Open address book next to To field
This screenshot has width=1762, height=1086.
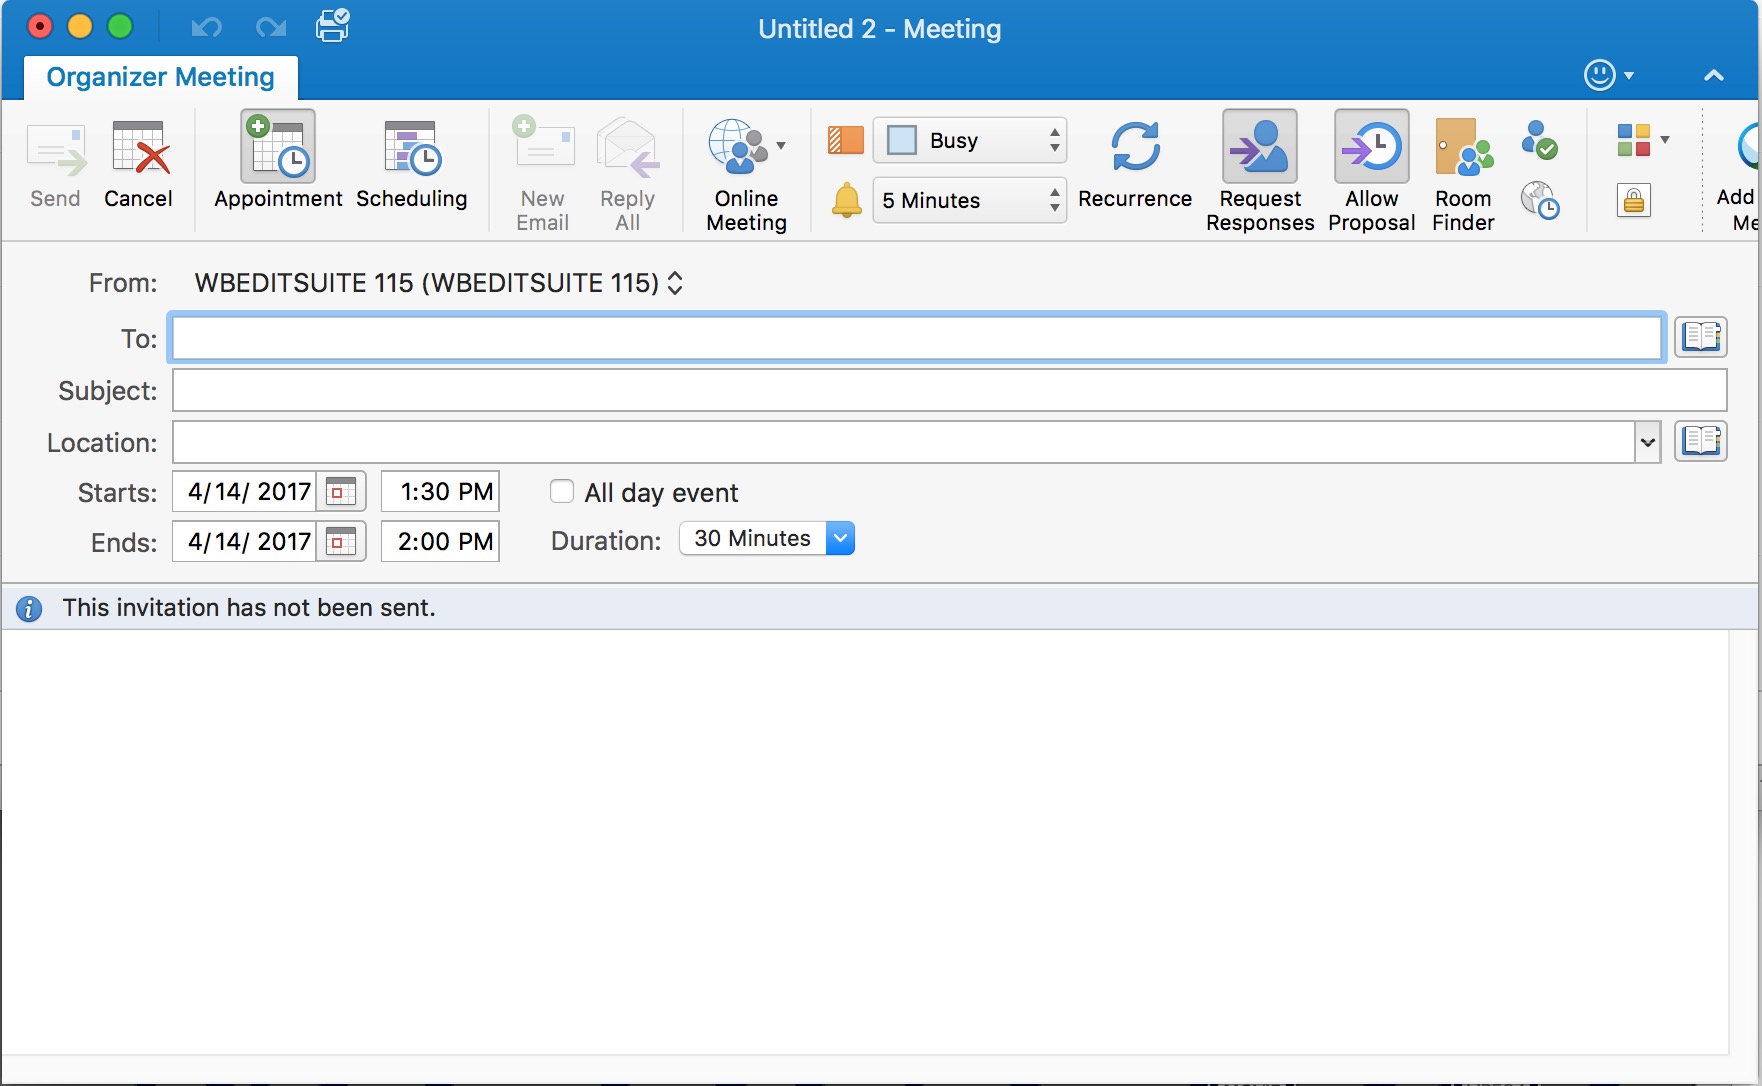pyautogui.click(x=1700, y=337)
